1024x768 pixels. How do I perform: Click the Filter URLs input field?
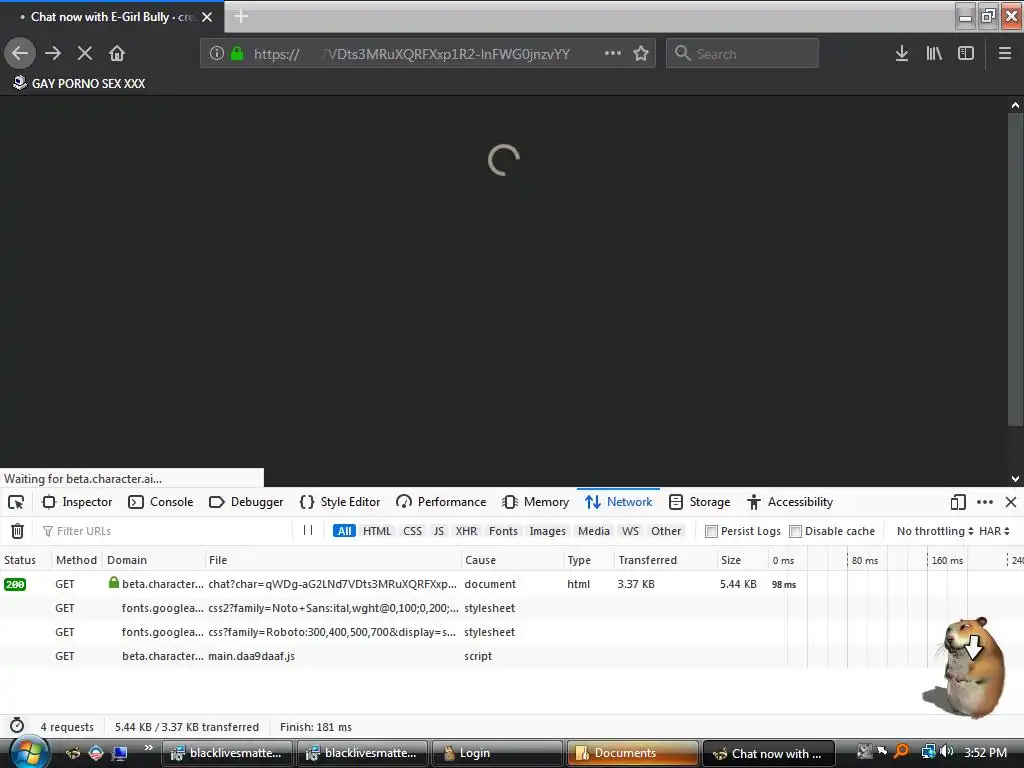point(167,531)
